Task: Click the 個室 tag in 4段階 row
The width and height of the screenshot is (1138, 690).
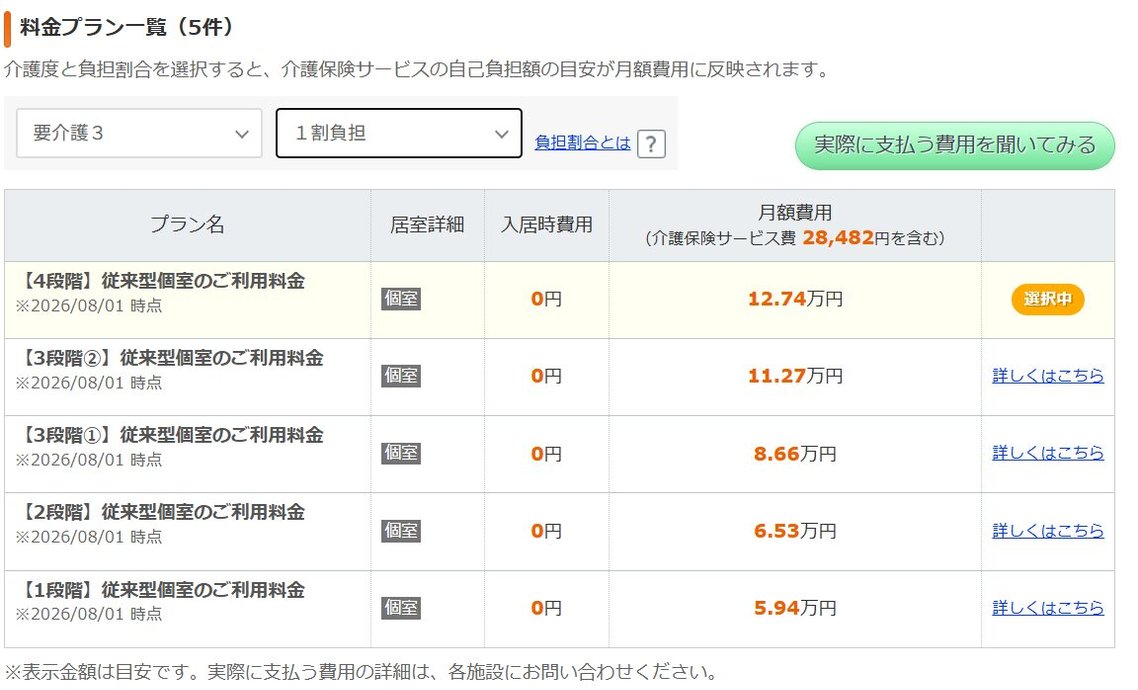Action: click(401, 299)
